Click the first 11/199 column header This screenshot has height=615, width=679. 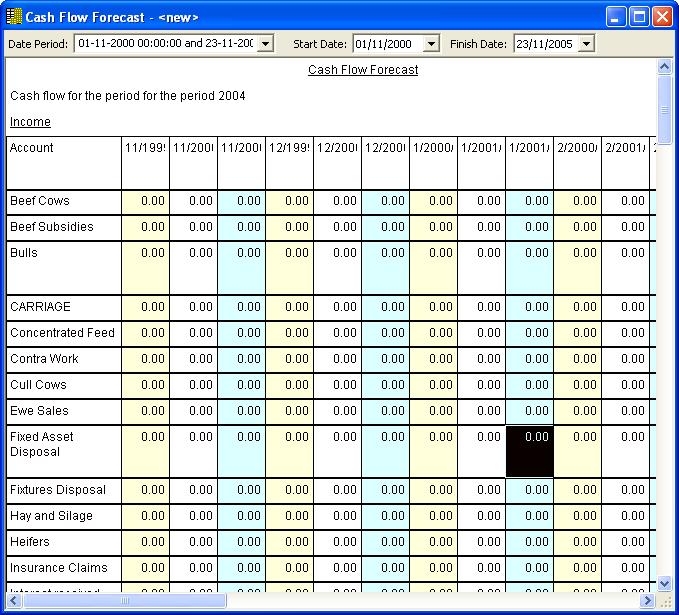pos(146,163)
